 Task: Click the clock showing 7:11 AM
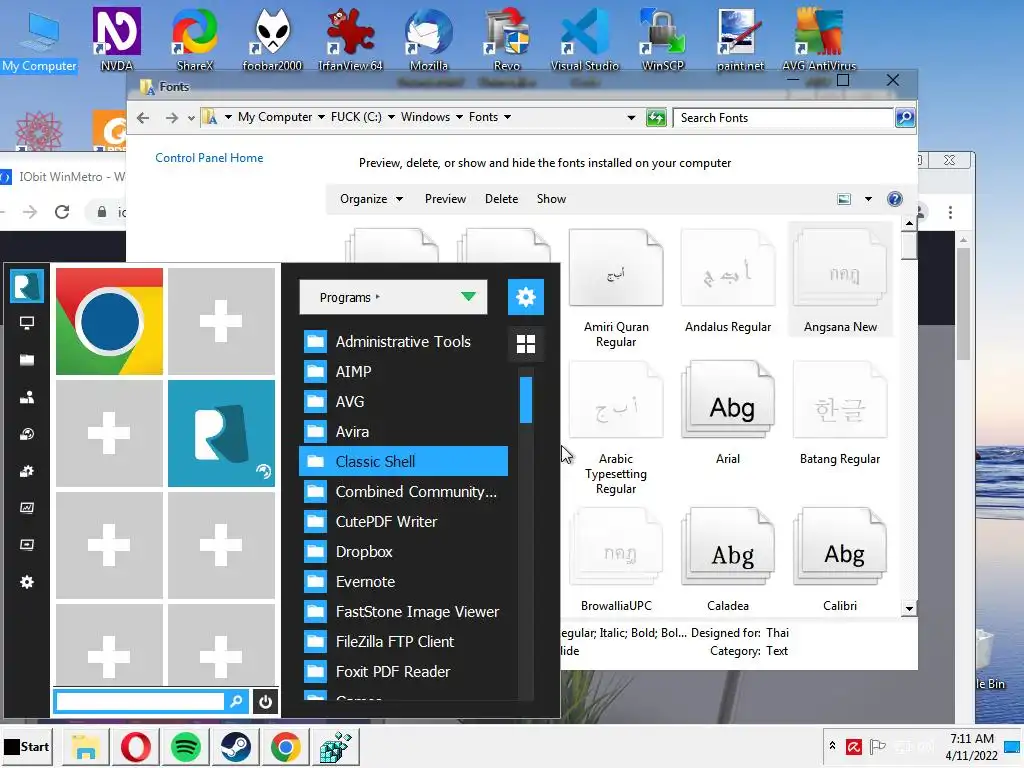click(972, 739)
